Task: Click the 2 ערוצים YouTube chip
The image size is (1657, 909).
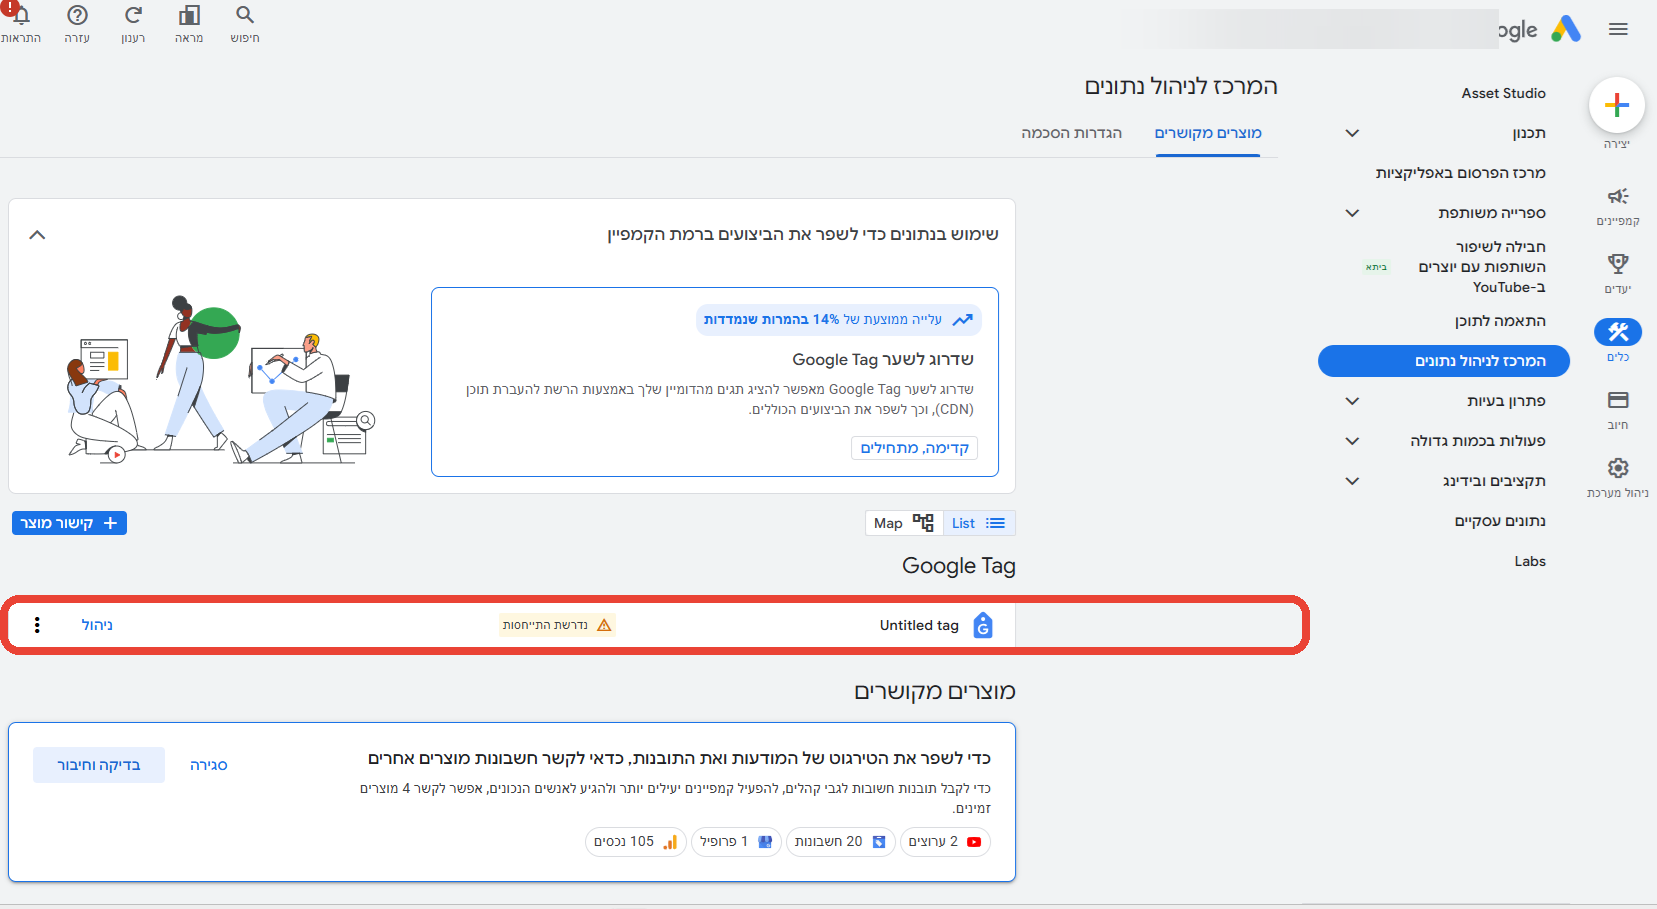Action: tap(945, 842)
